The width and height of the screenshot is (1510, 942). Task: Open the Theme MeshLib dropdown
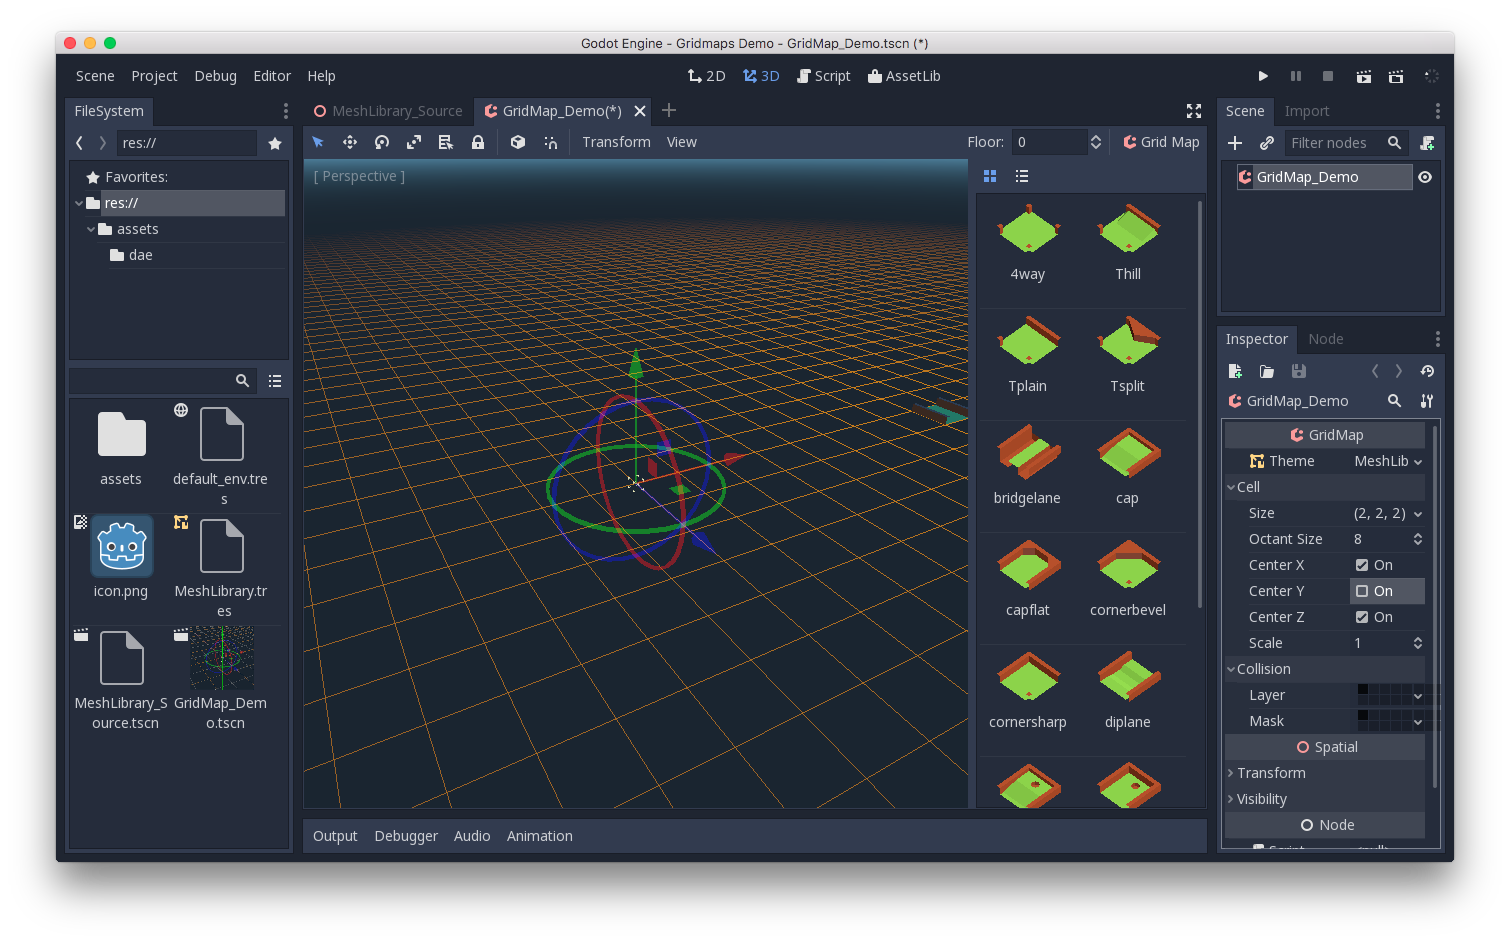pos(1388,461)
